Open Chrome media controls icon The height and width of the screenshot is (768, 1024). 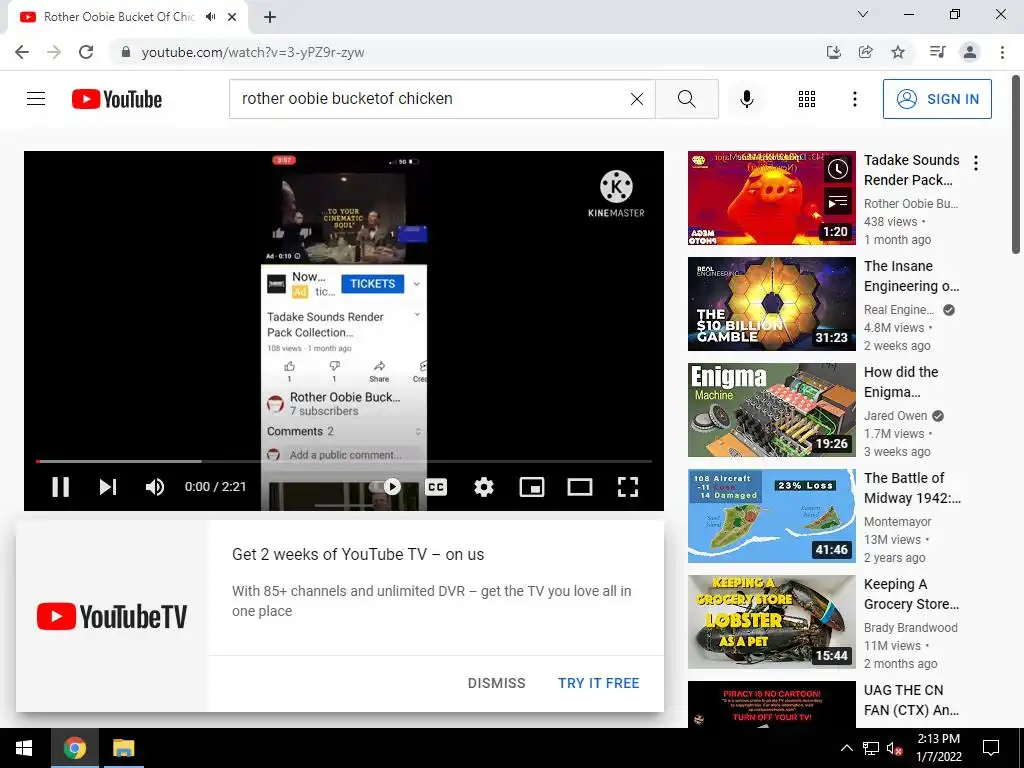point(938,52)
